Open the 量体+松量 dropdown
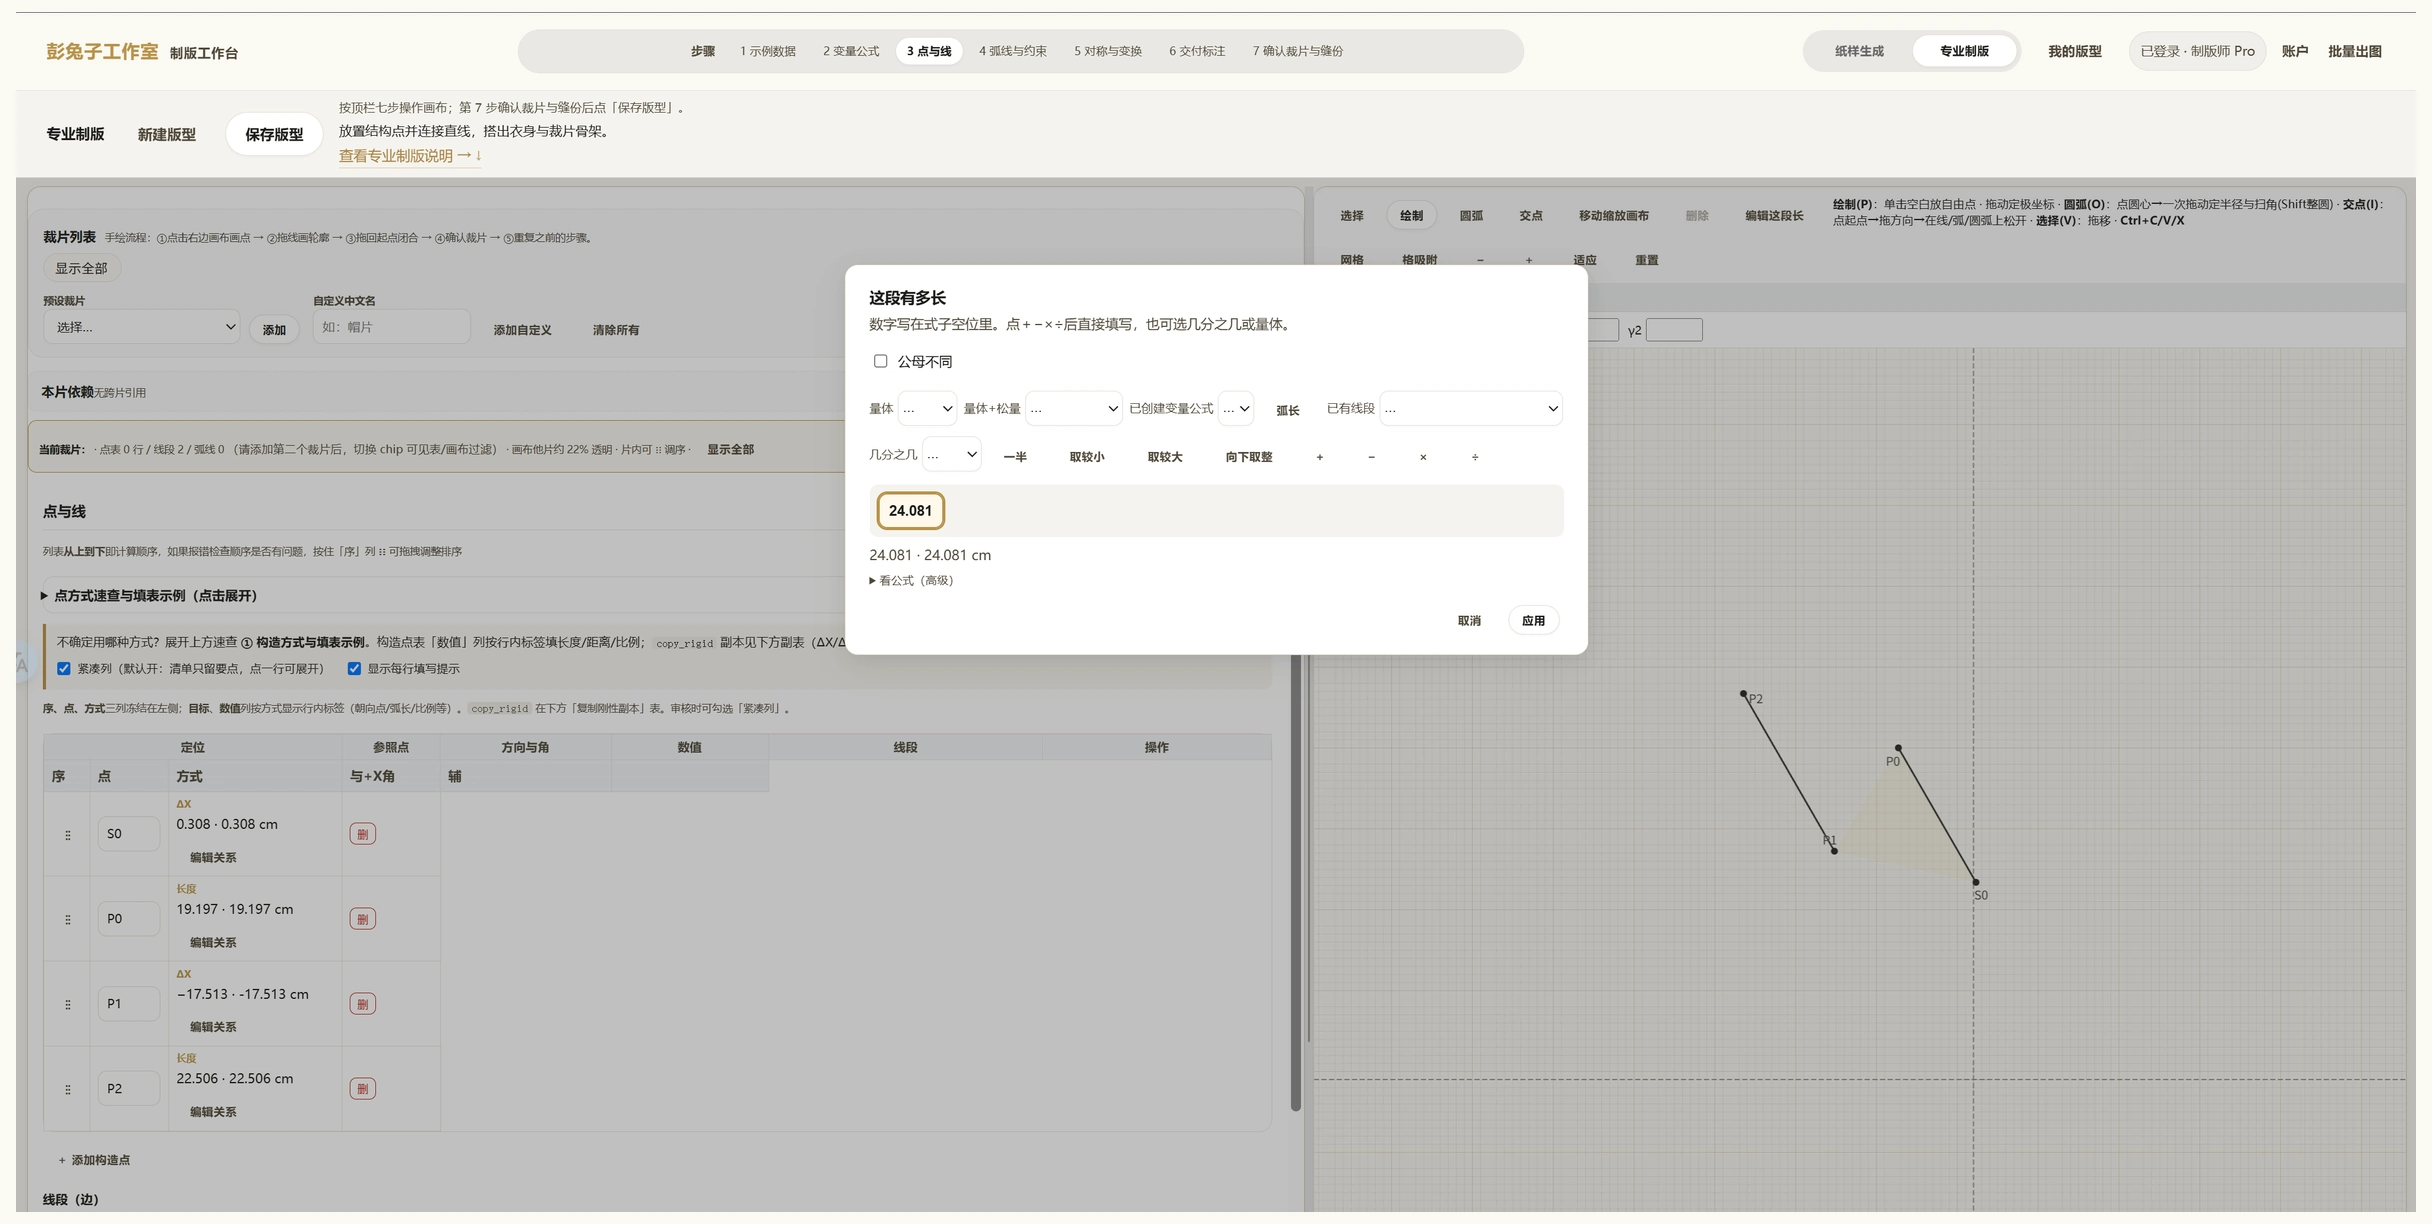 pyautogui.click(x=1073, y=408)
